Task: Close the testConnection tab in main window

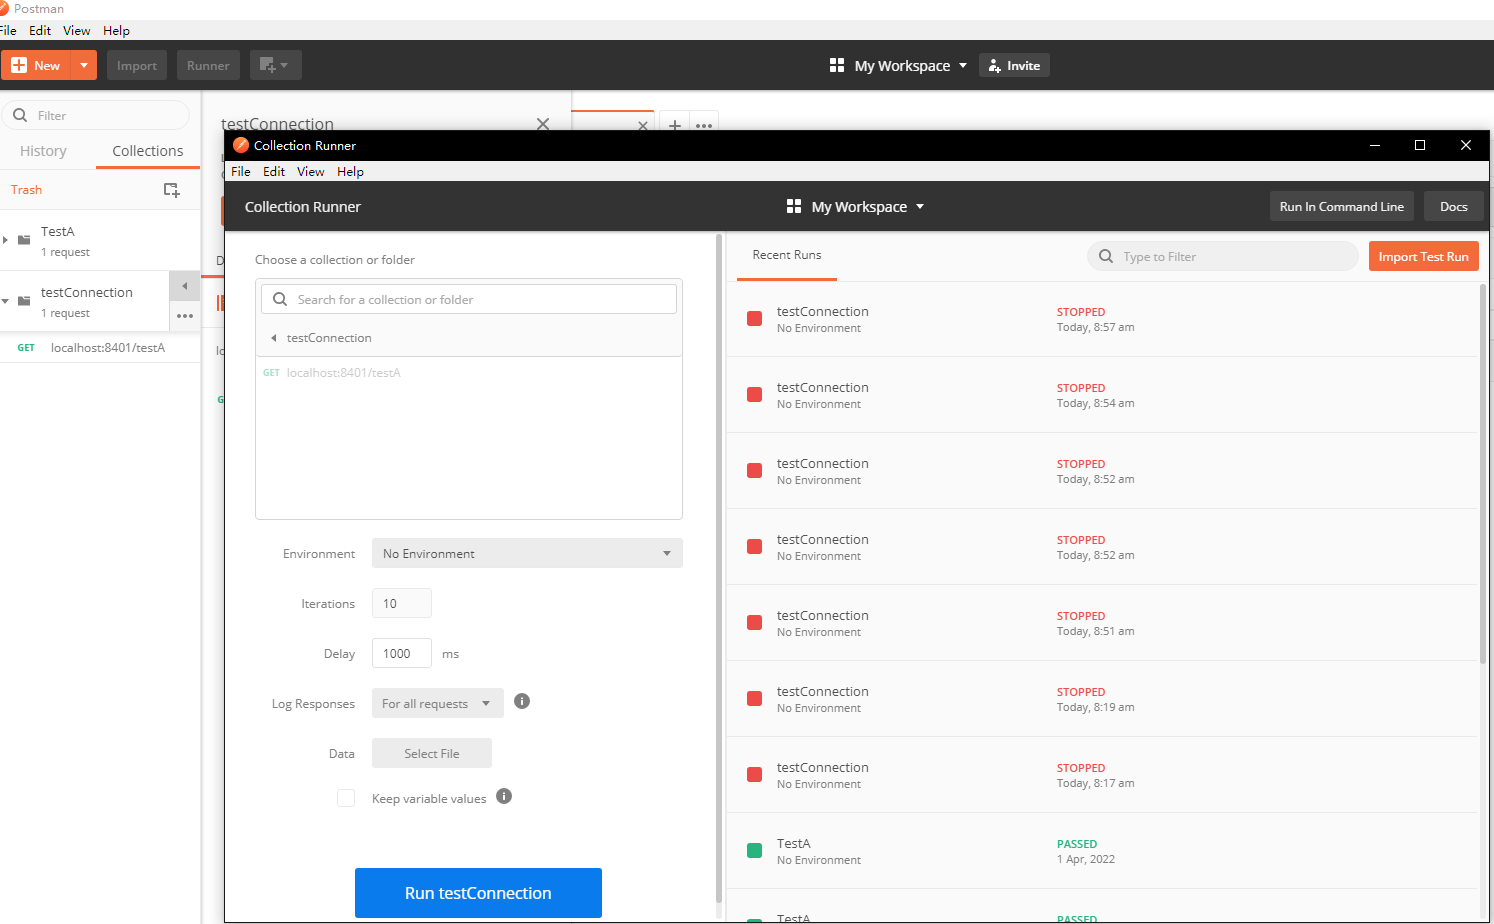Action: 543,124
